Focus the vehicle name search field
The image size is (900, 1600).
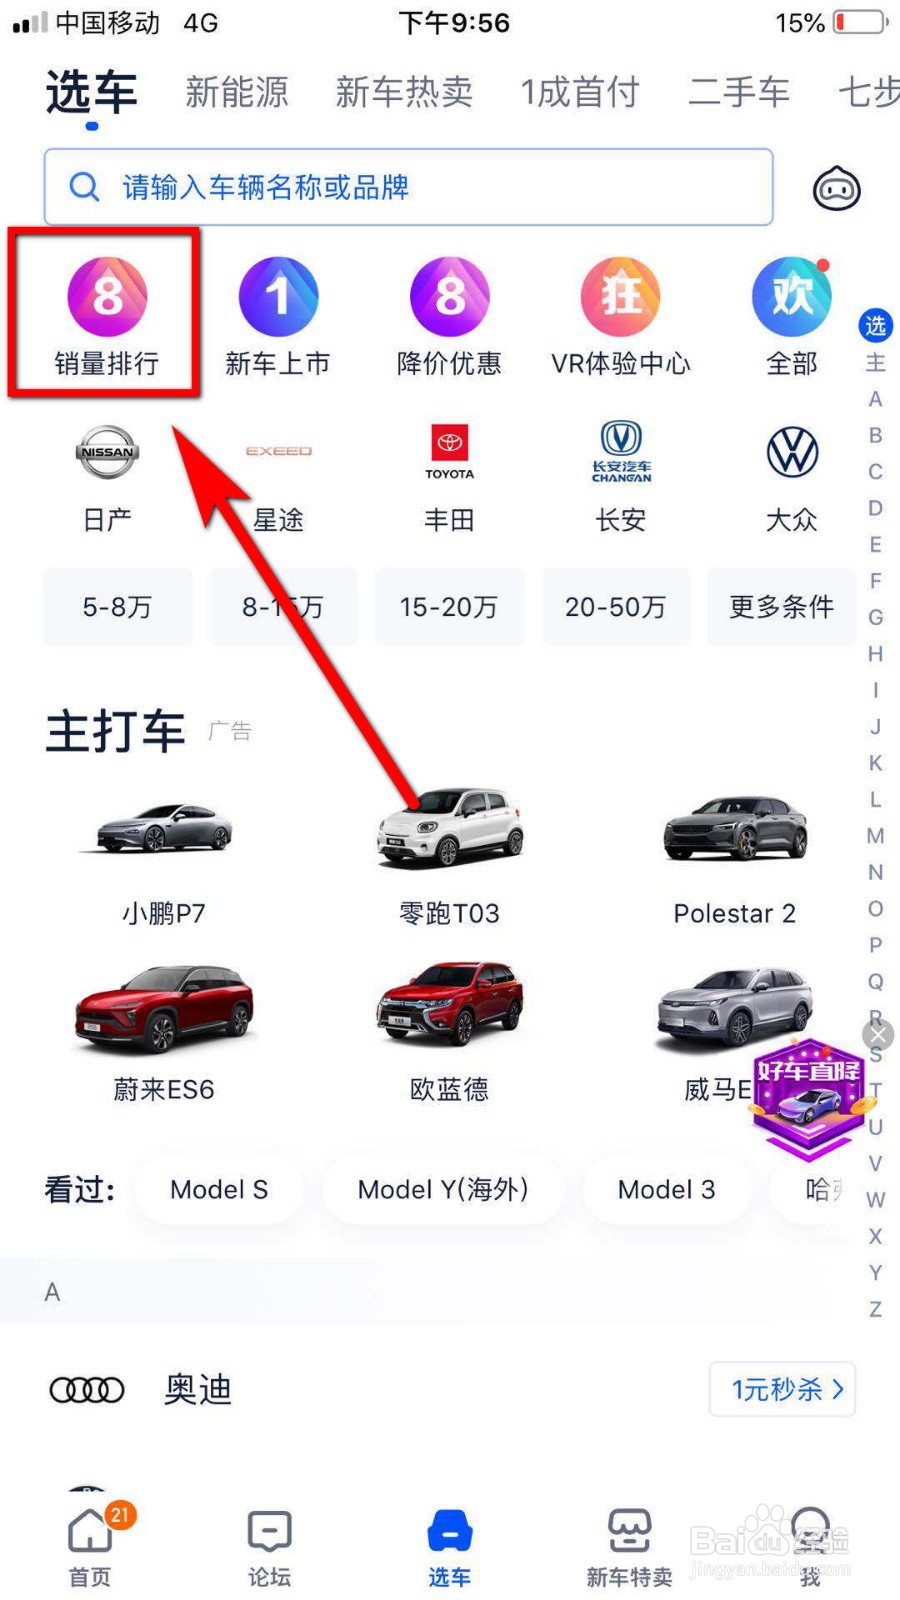(x=408, y=187)
